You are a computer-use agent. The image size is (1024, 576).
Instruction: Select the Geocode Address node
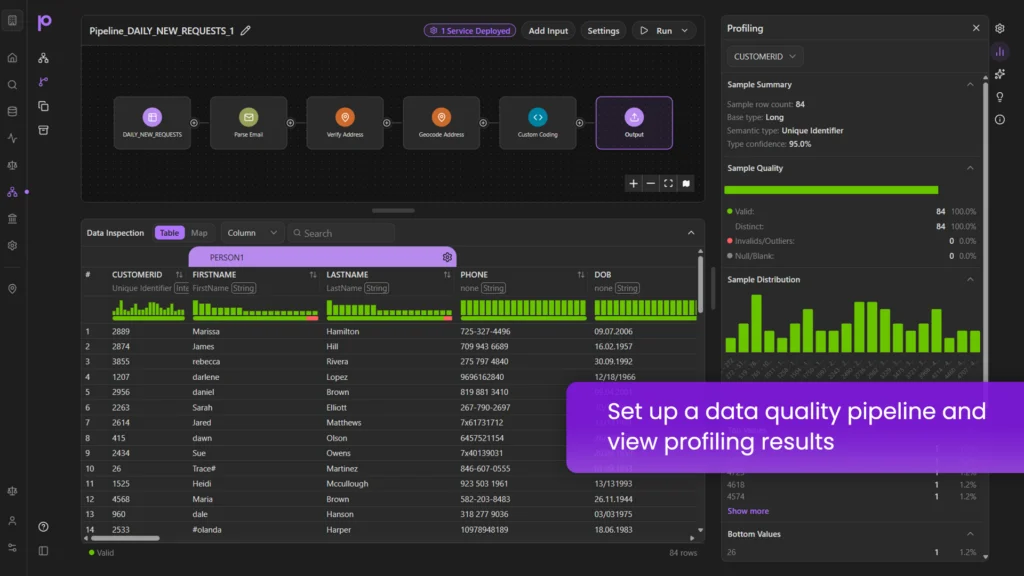(x=441, y=123)
